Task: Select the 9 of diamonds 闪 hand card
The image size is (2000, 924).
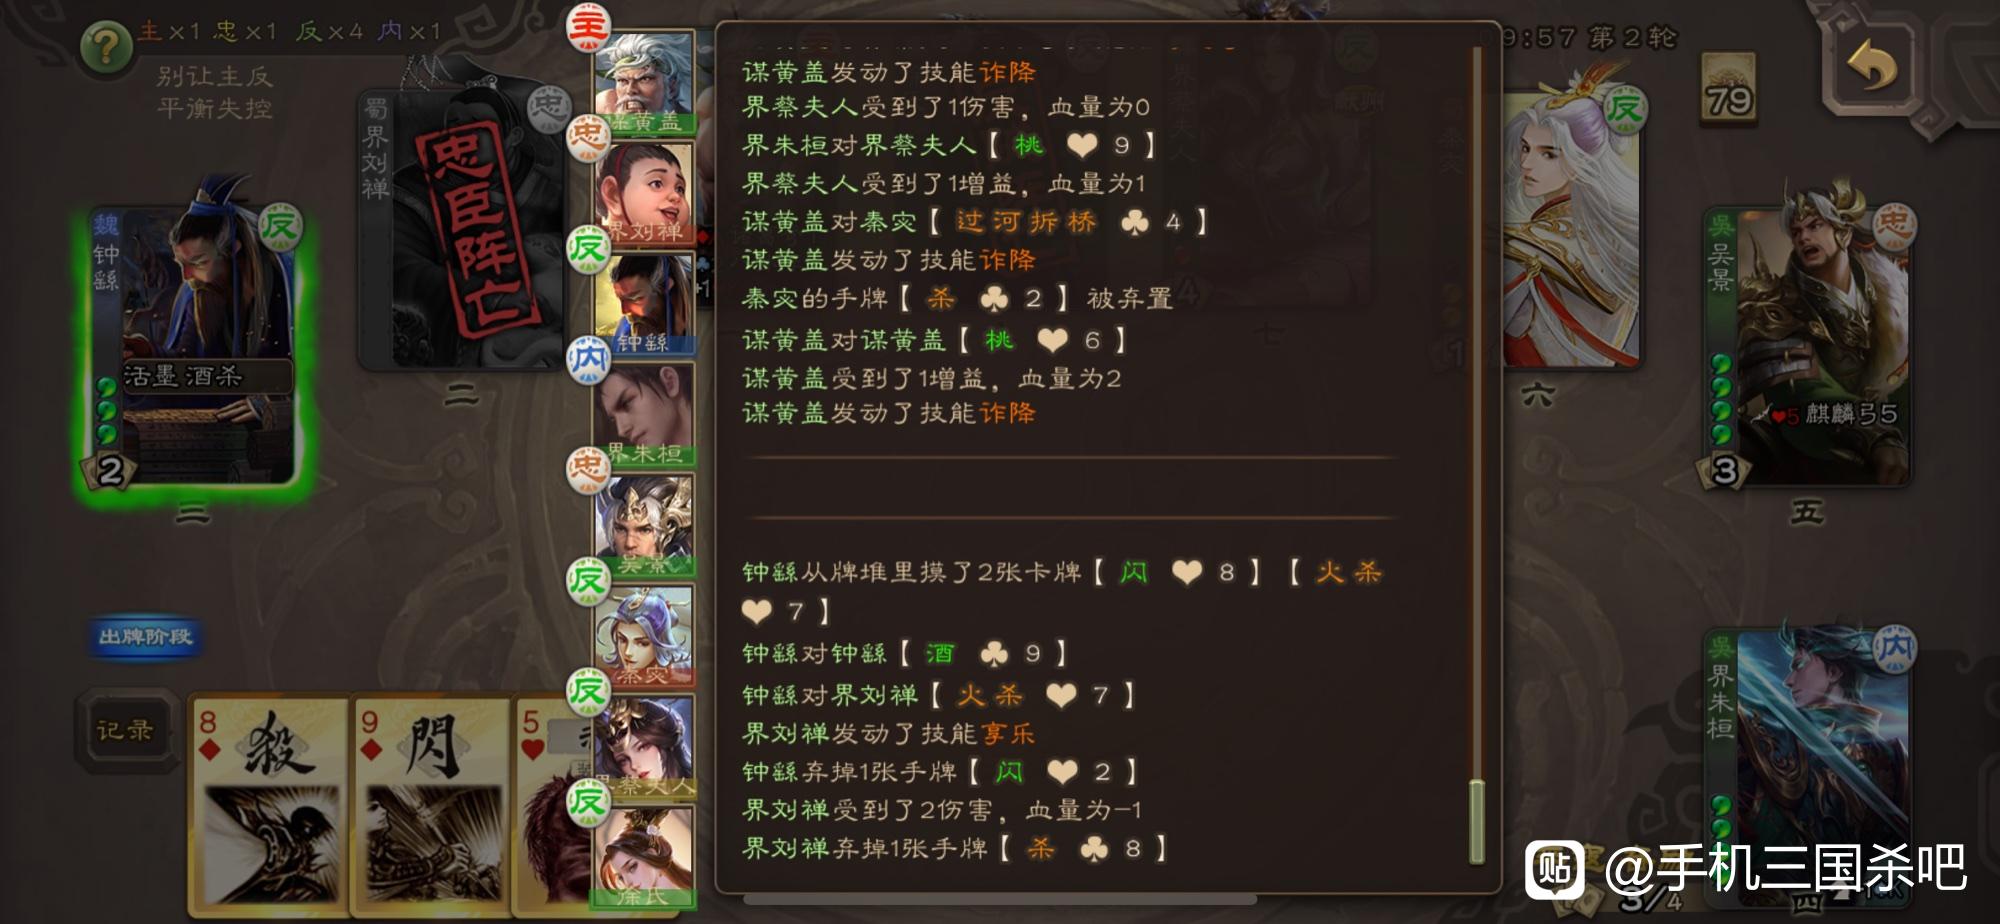Action: (x=432, y=806)
